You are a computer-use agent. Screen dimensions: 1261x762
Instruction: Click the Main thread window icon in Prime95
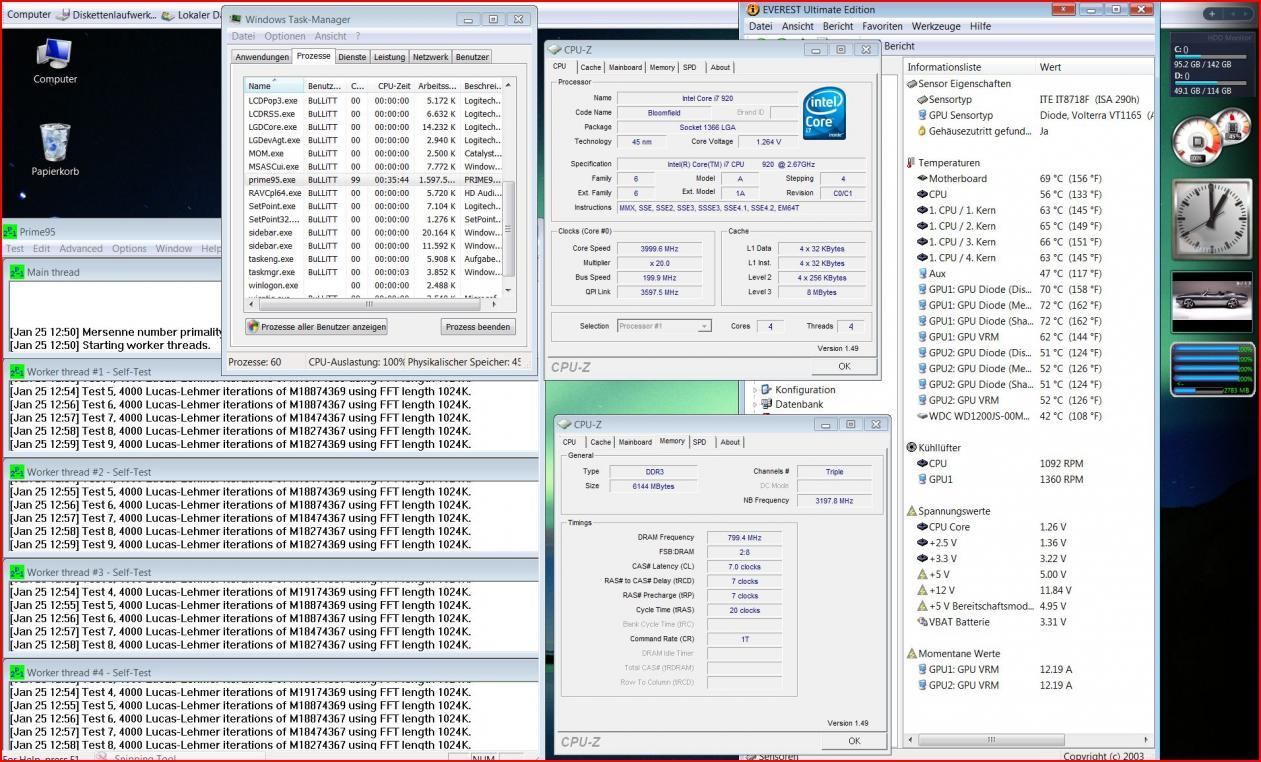[17, 271]
